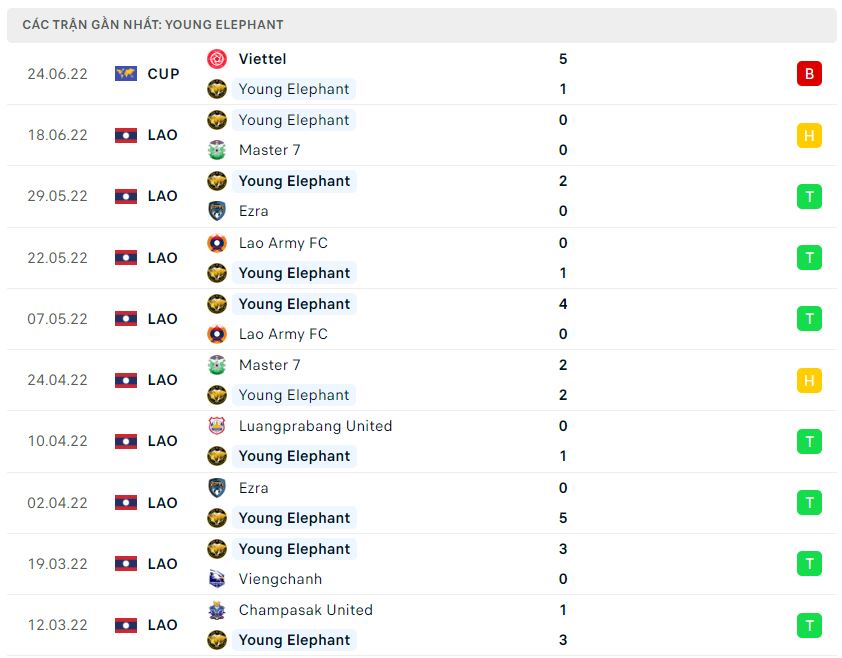Click the red B loss badge

809,74
